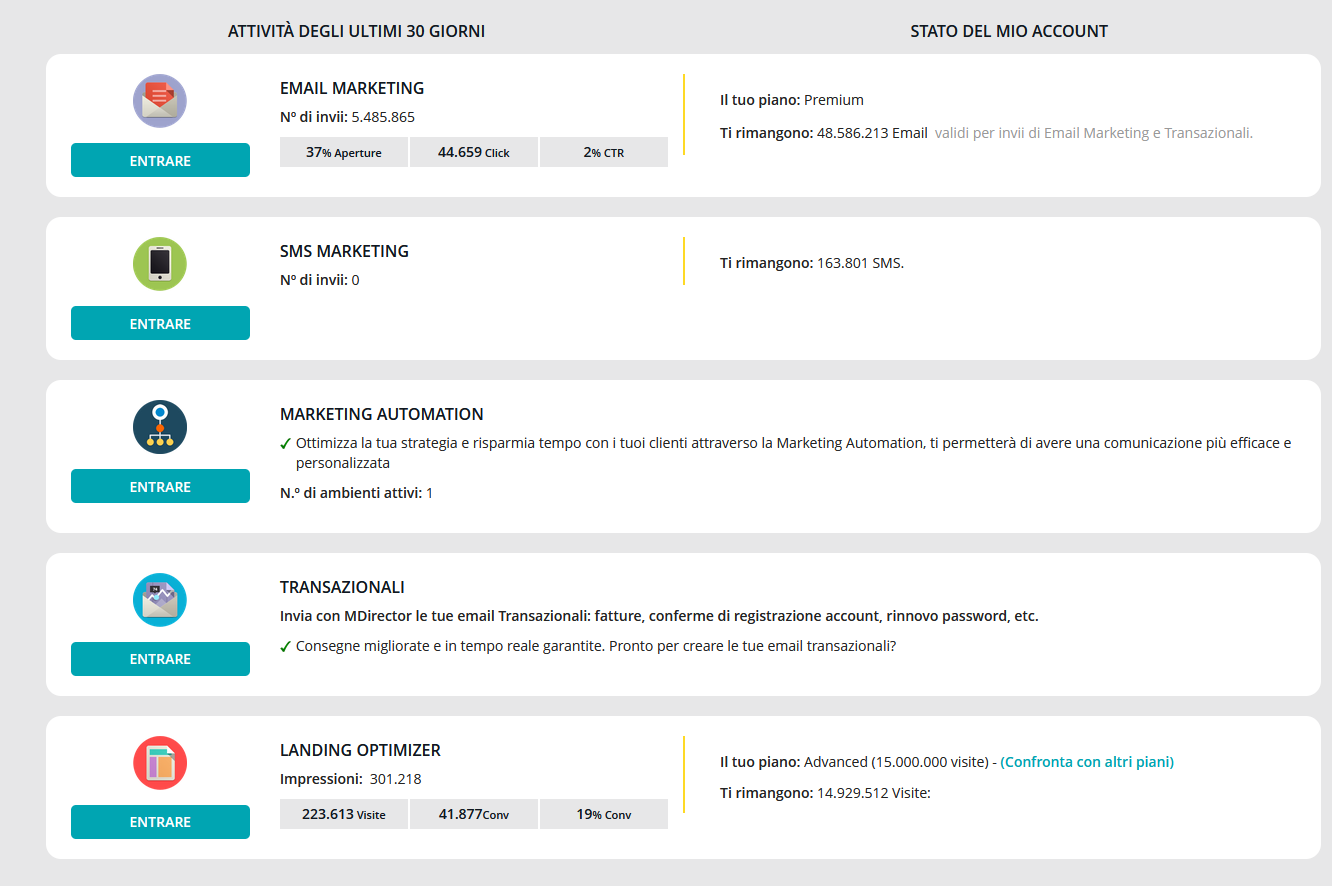Click the LANDING OPTIMIZER heading
Viewport: 1332px width, 886px height.
coord(360,750)
